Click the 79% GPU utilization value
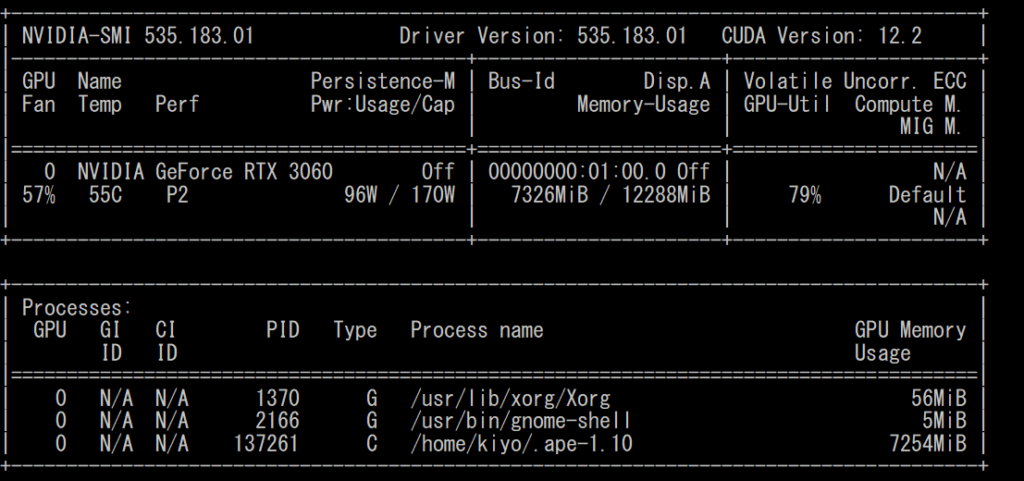 pos(804,195)
